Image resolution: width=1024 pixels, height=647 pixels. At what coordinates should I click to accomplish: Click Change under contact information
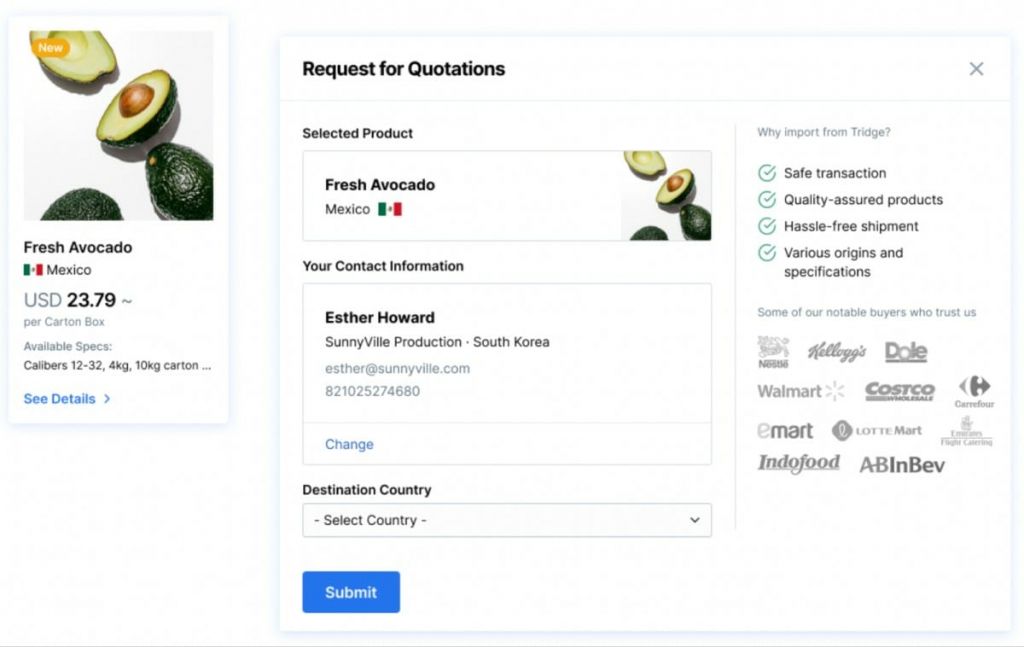[x=349, y=444]
